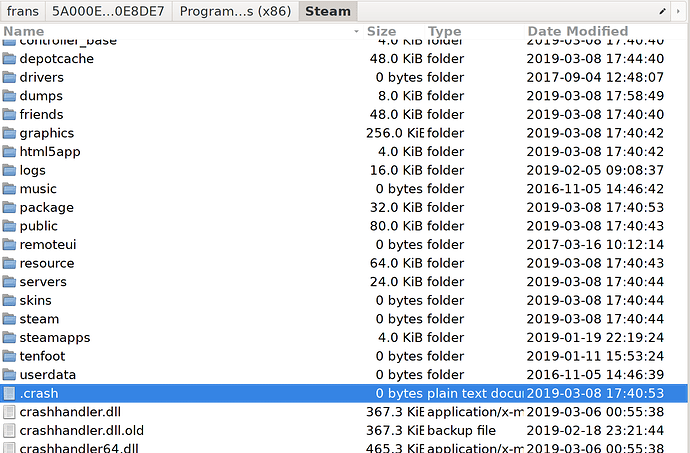The image size is (690, 453).
Task: Click the drivers folder icon
Action: 9,77
